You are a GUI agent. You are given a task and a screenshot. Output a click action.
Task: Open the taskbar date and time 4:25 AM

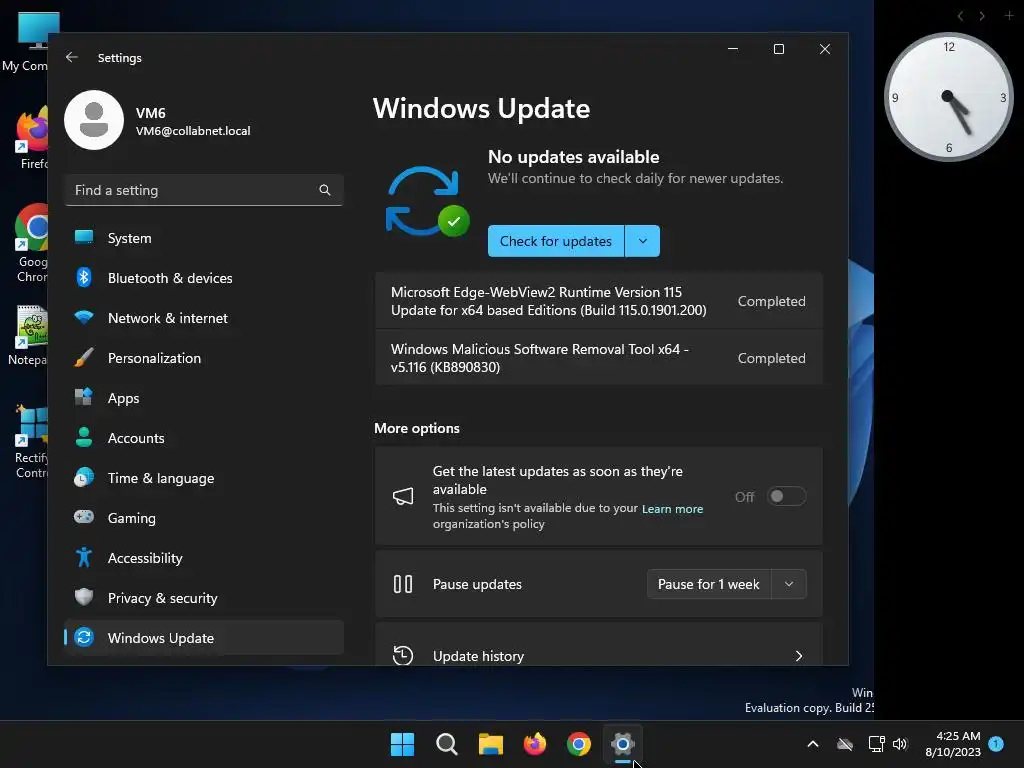pos(953,744)
